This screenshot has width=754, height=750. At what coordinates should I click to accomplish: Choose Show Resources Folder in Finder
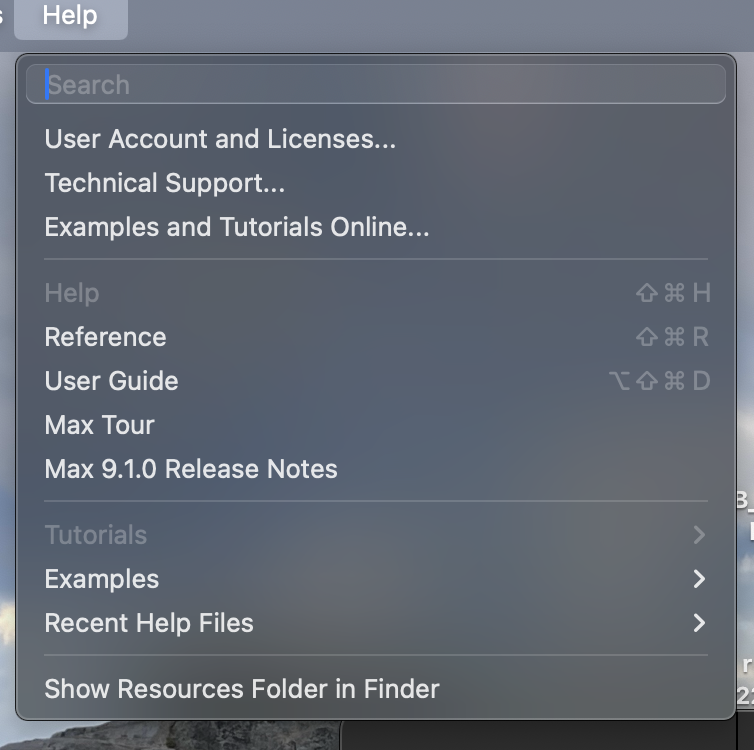tap(242, 689)
